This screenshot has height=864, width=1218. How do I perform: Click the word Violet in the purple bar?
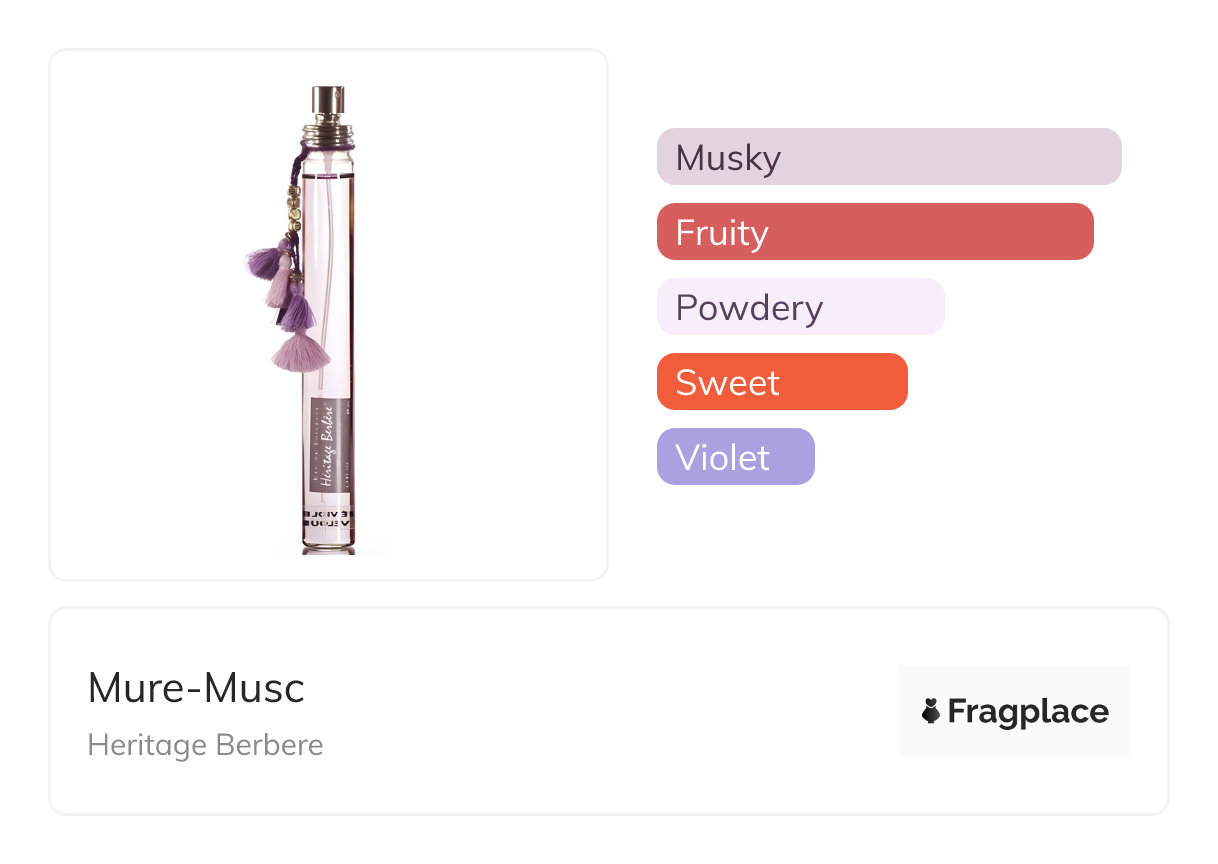pos(722,457)
